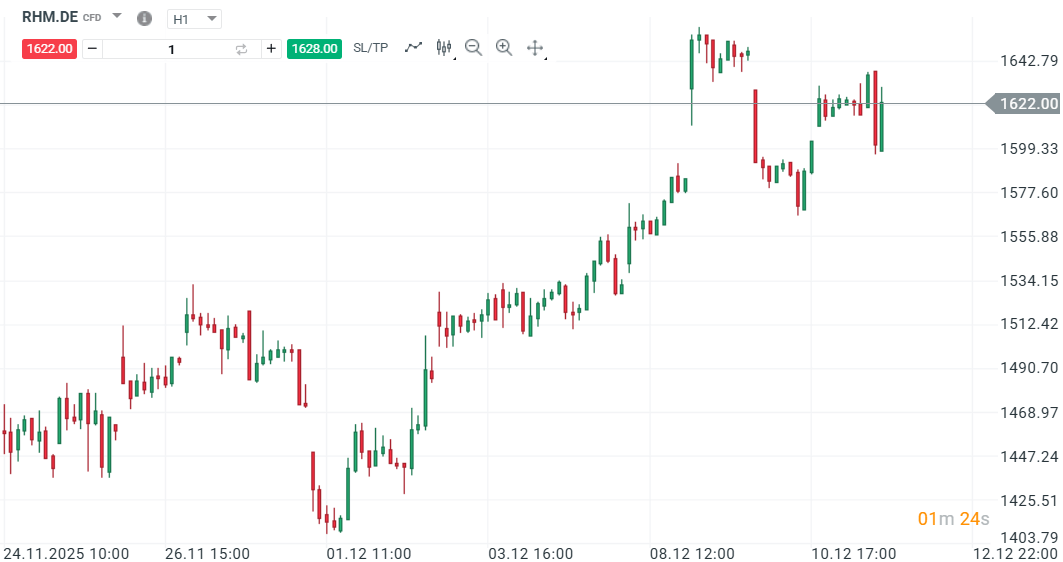Open the H1 timeframe dropdown

point(194,19)
